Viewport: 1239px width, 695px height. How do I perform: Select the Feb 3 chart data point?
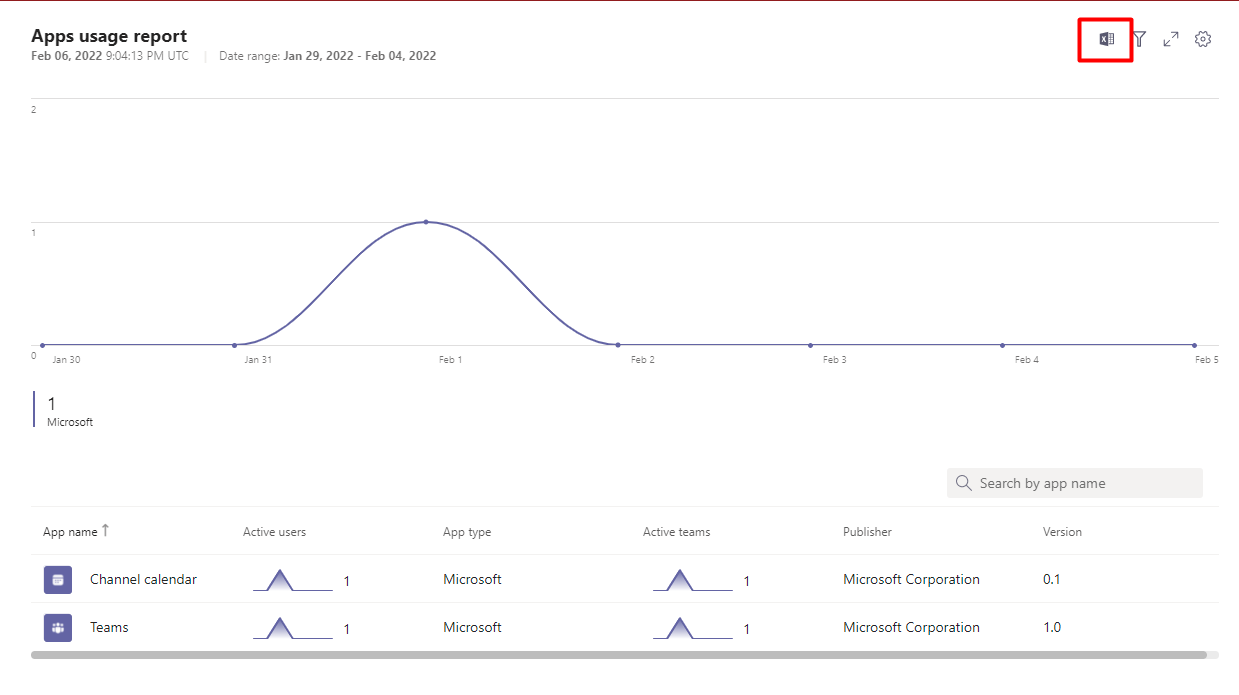[810, 345]
